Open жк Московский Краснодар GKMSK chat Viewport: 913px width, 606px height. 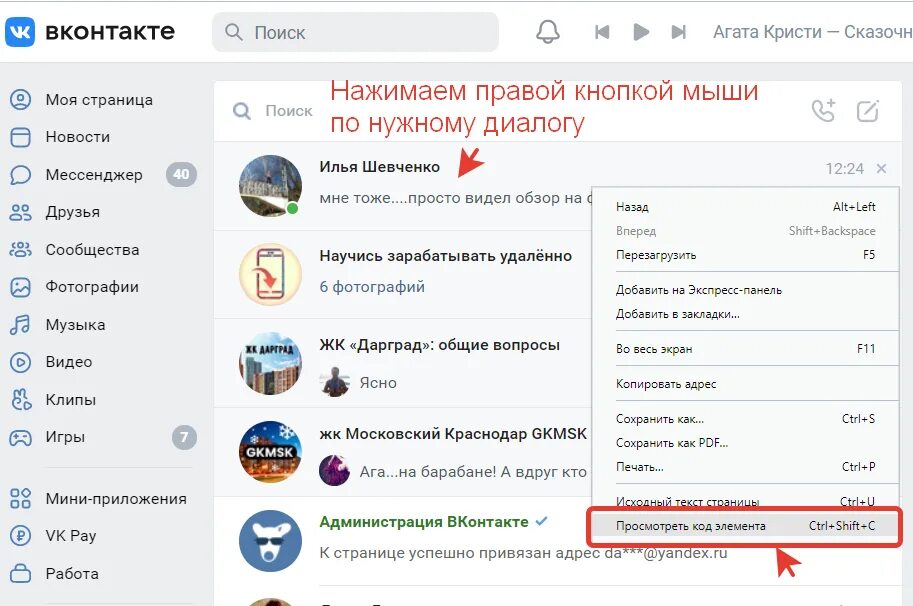pyautogui.click(x=453, y=434)
